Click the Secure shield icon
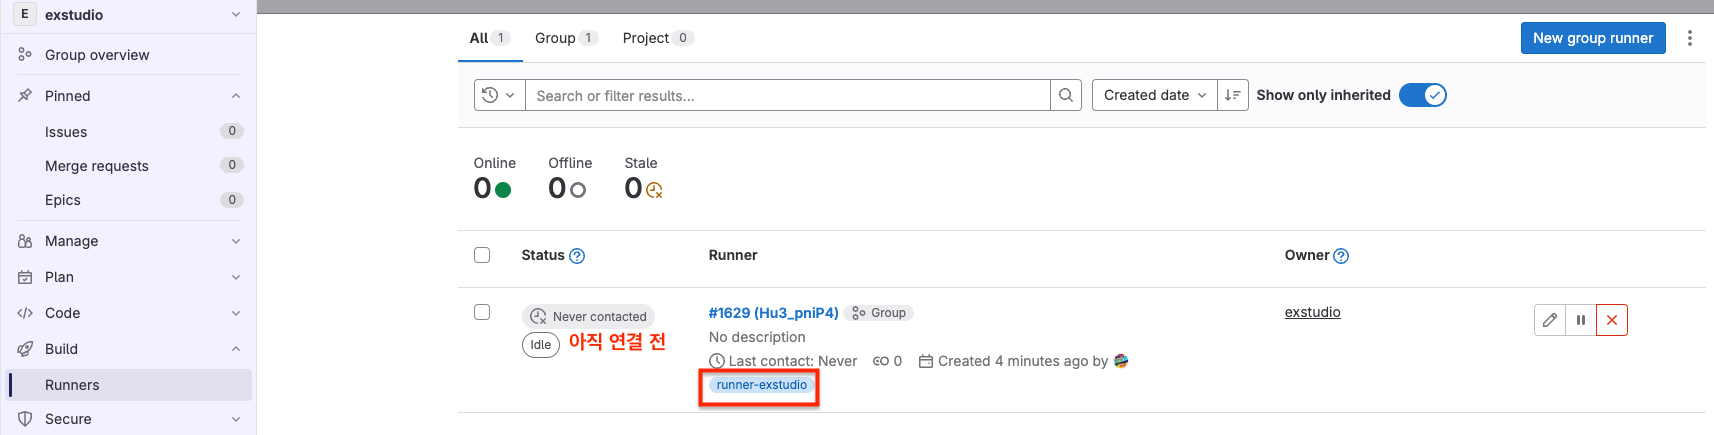The width and height of the screenshot is (1714, 435). pyautogui.click(x=25, y=419)
